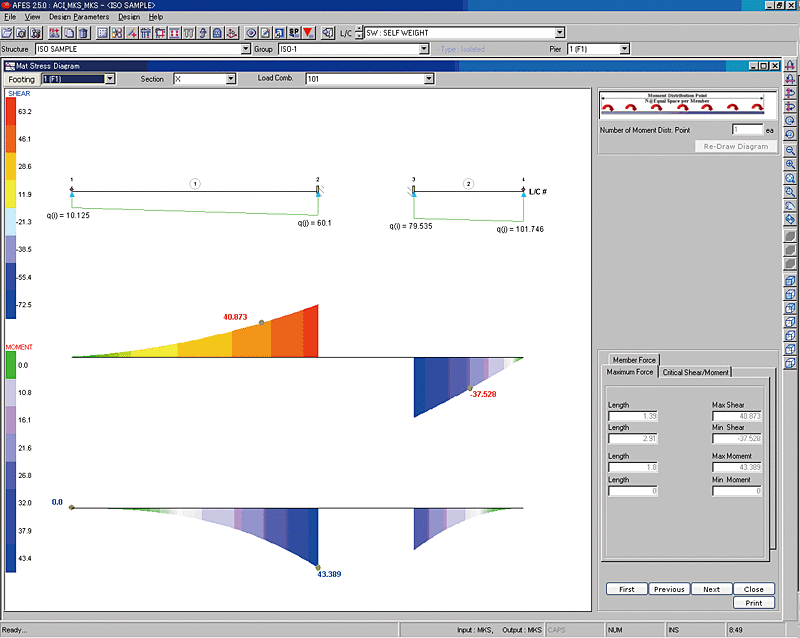Image resolution: width=800 pixels, height=638 pixels.
Task: Open the File menu
Action: [x=10, y=17]
